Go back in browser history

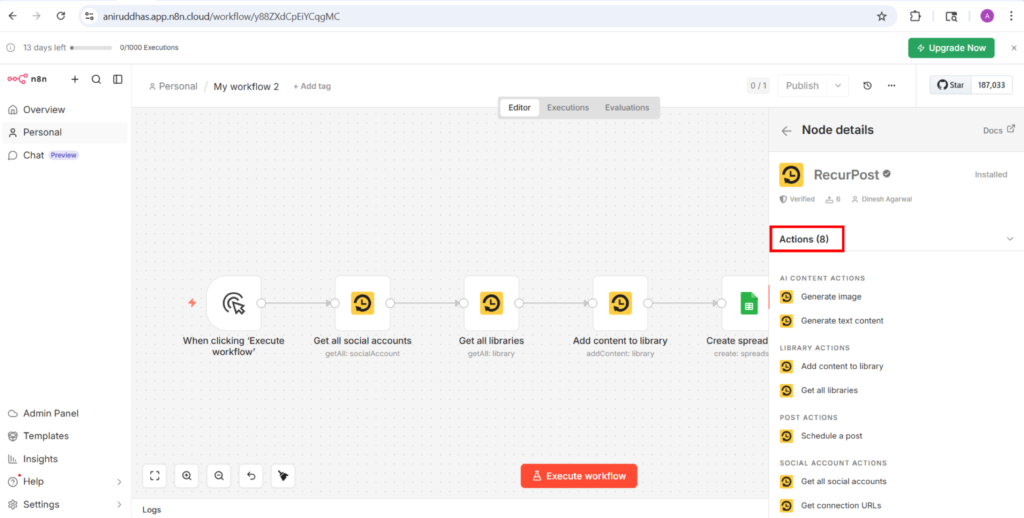12,16
